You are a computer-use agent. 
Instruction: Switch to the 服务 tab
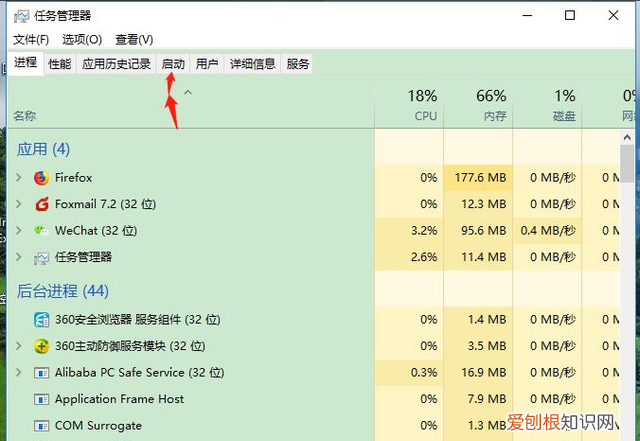298,64
